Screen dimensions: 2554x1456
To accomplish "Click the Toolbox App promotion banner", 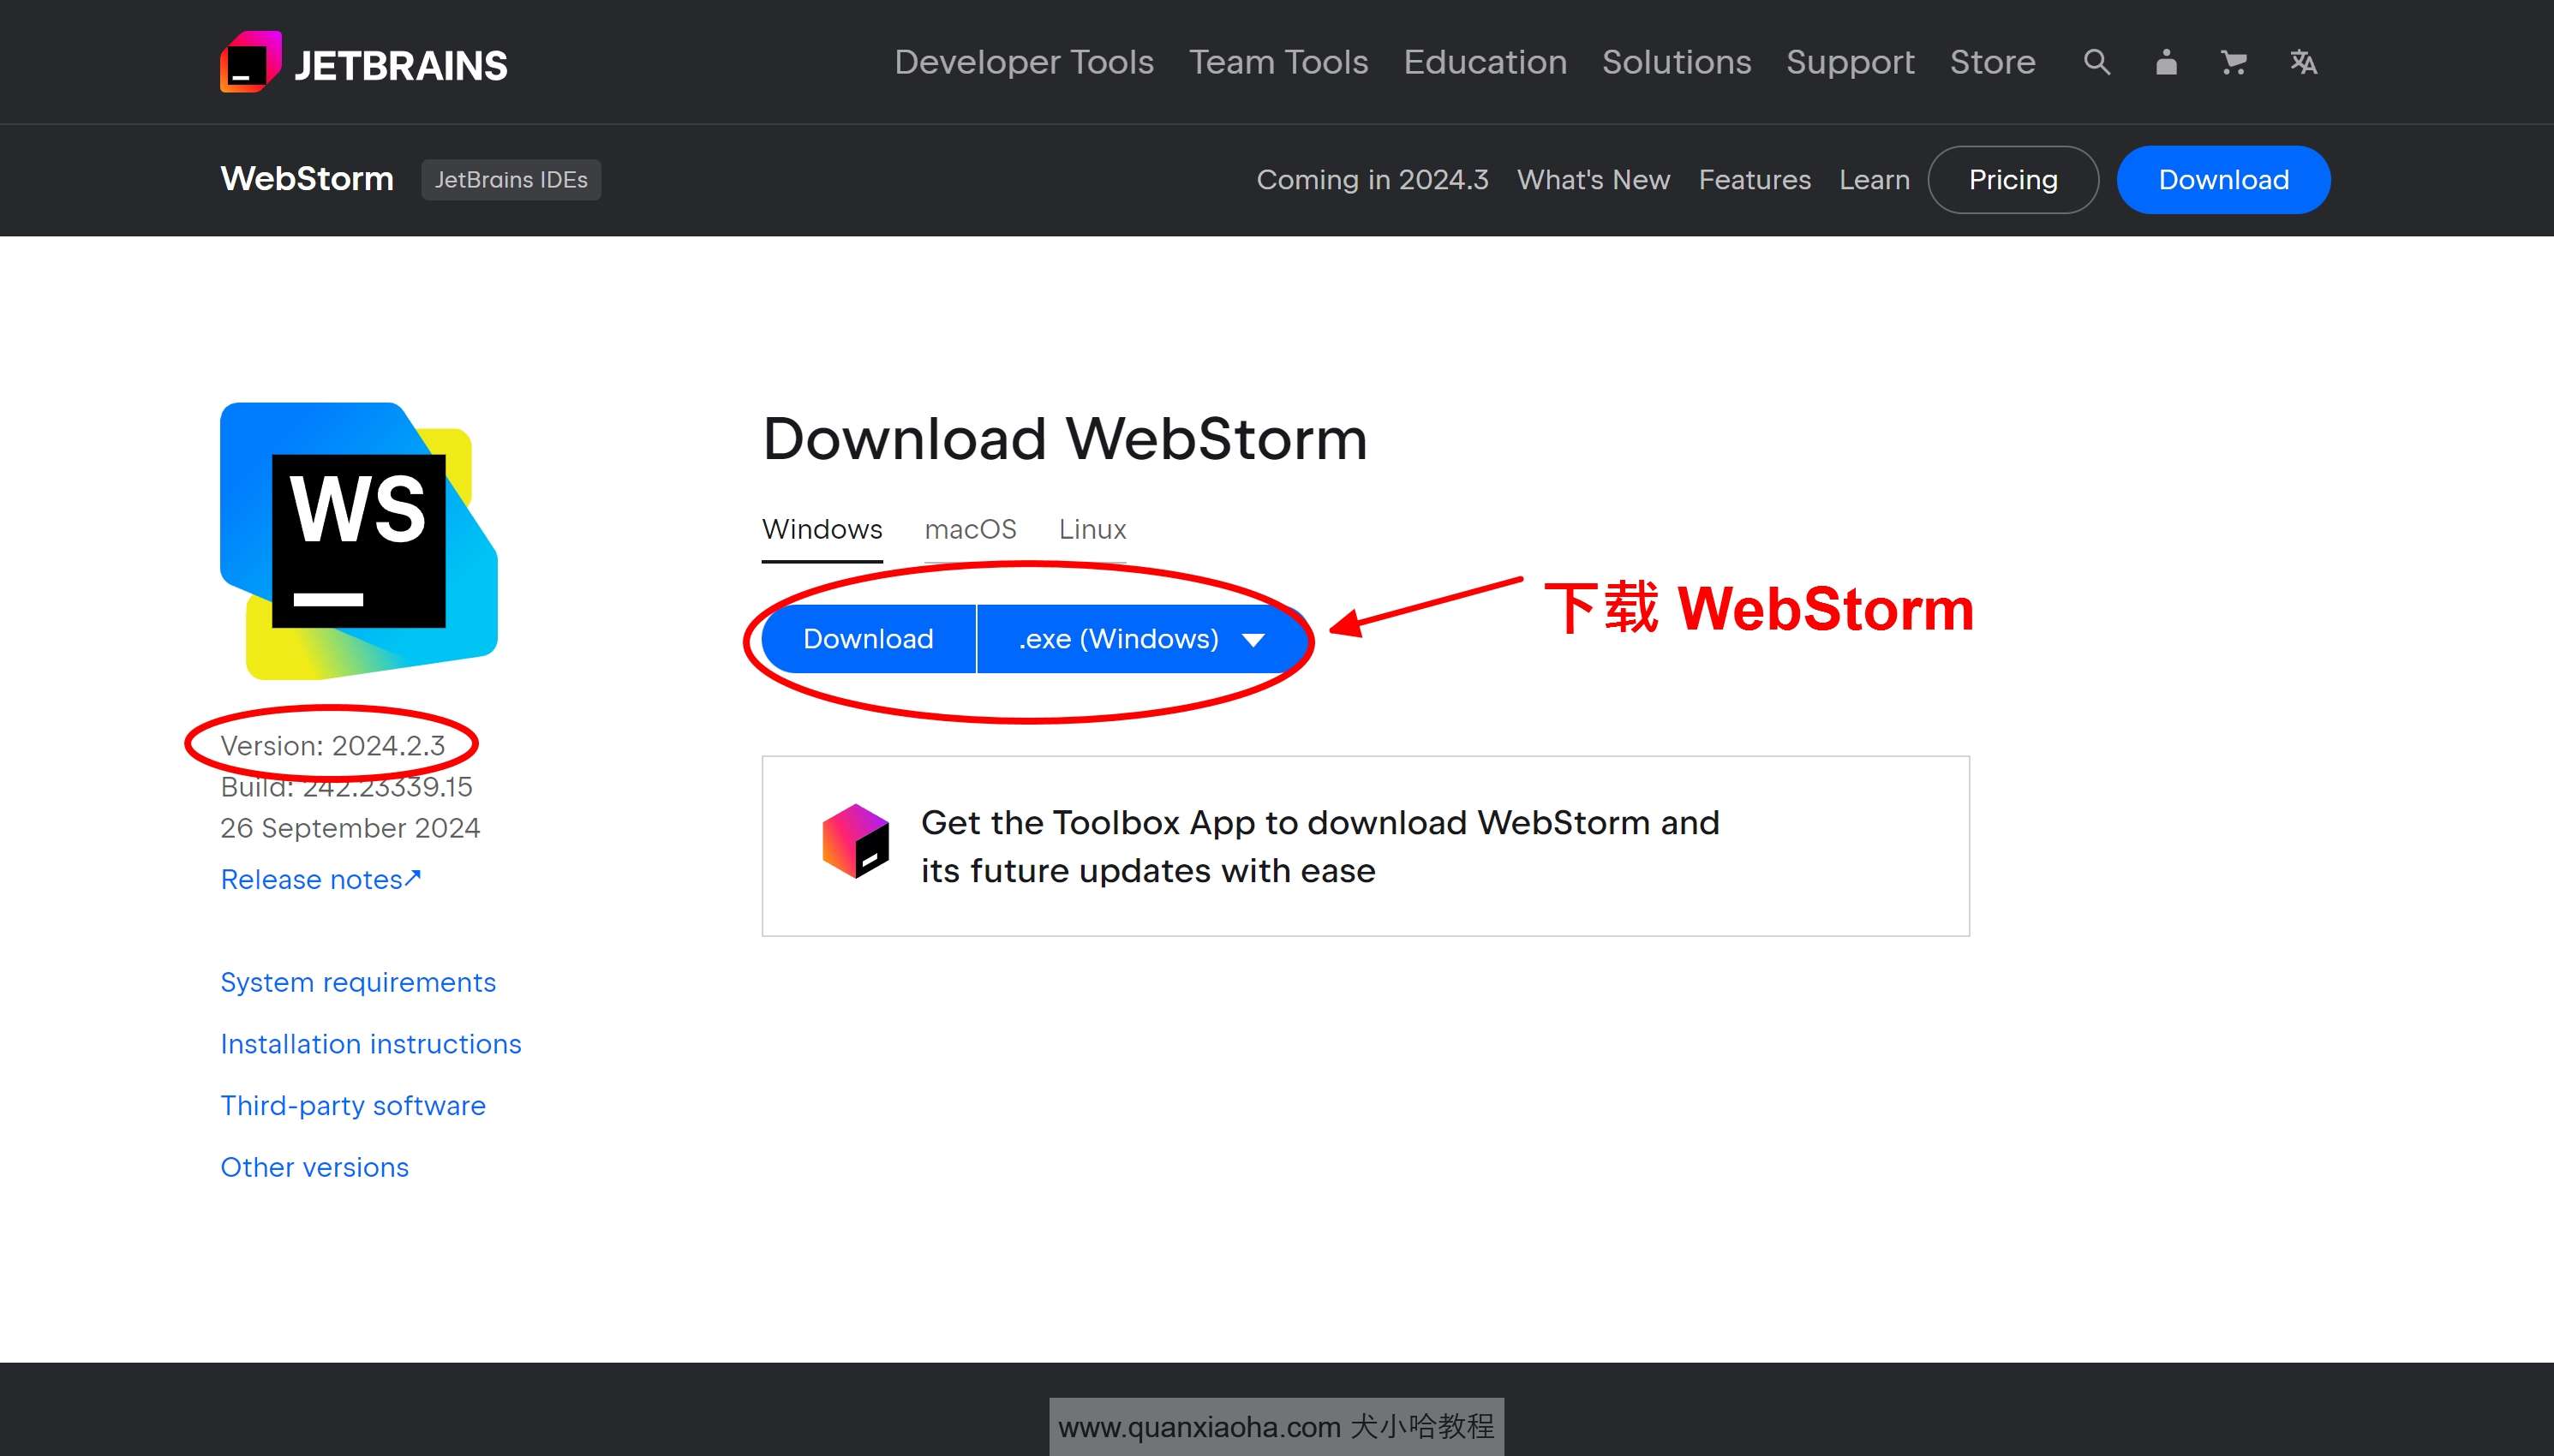I will coord(1365,846).
